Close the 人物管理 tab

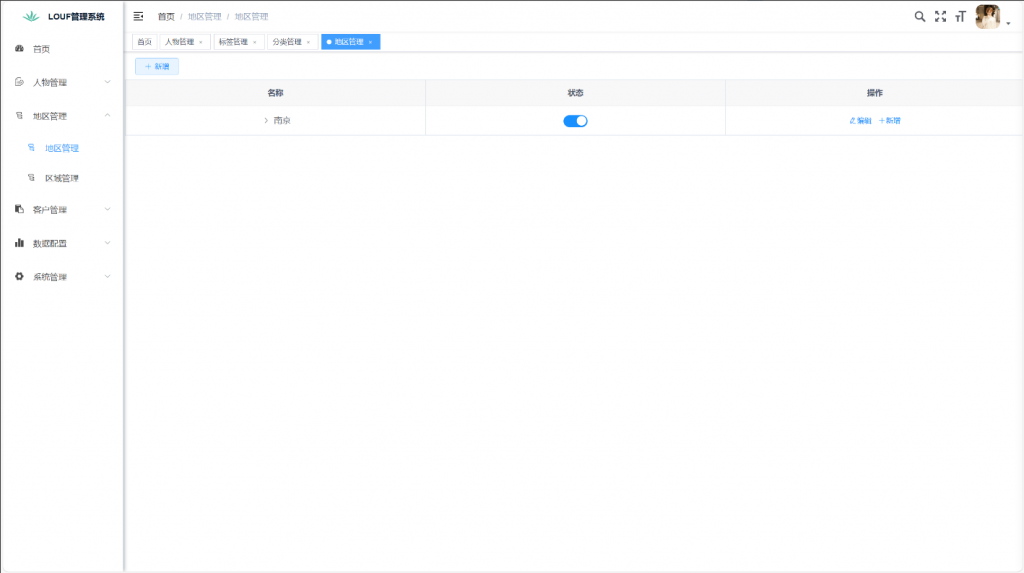[200, 42]
